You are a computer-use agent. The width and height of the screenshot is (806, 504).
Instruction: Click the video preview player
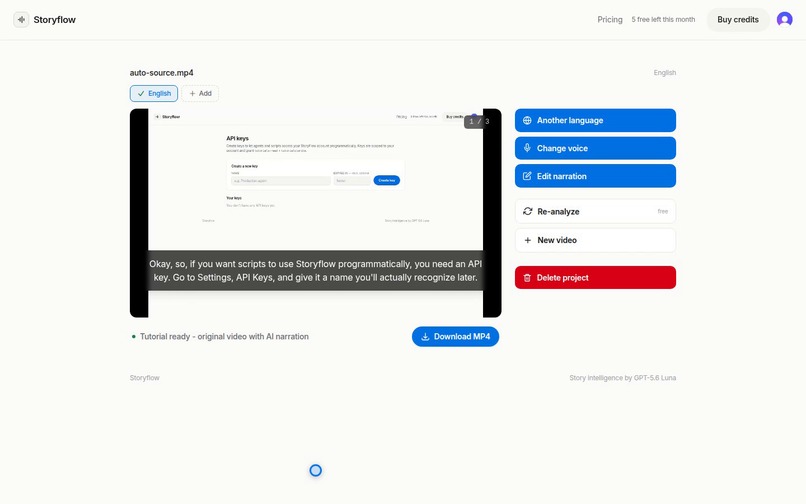316,213
